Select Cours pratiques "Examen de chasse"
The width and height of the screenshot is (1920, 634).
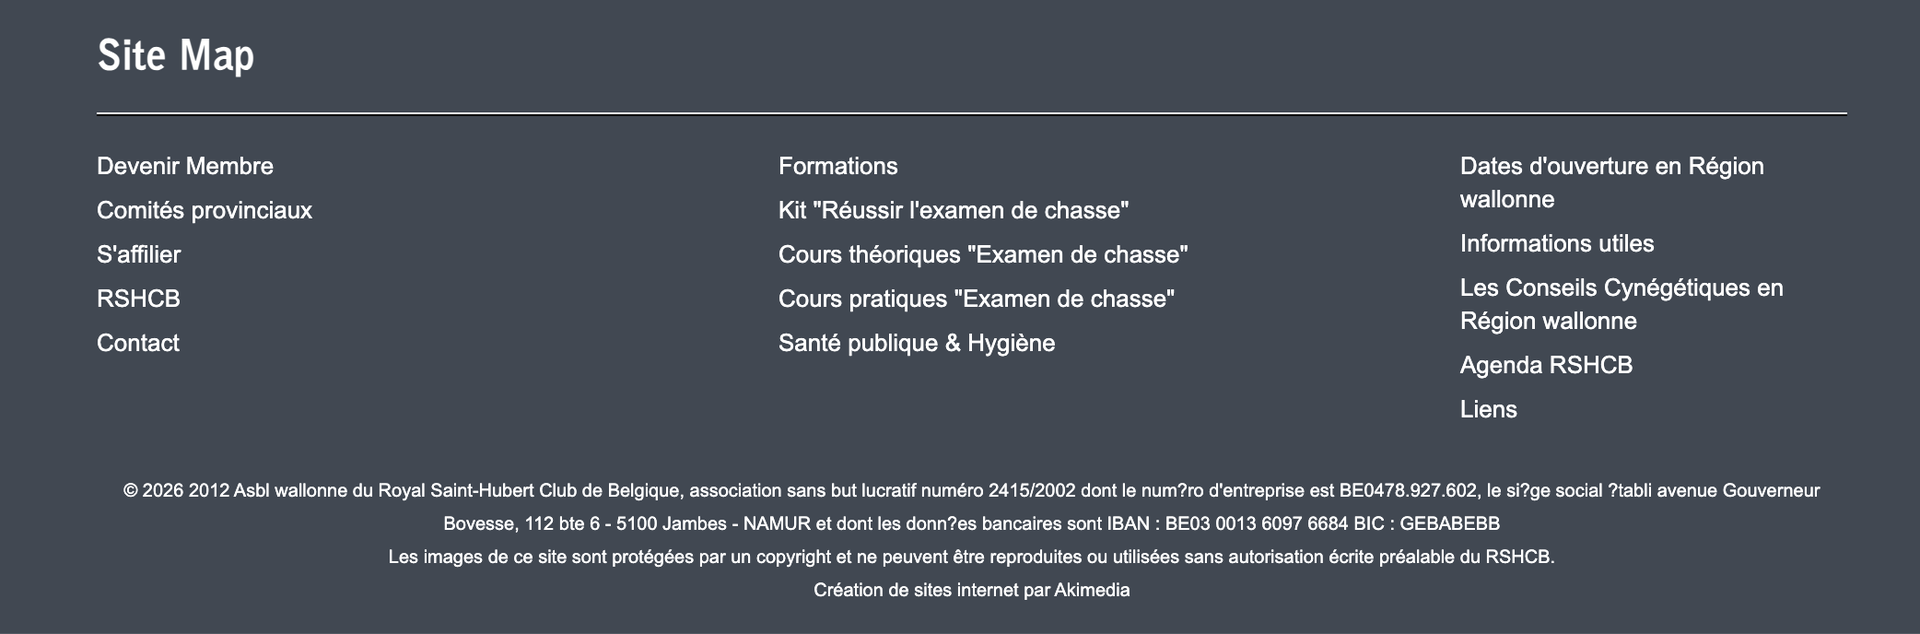click(x=976, y=298)
